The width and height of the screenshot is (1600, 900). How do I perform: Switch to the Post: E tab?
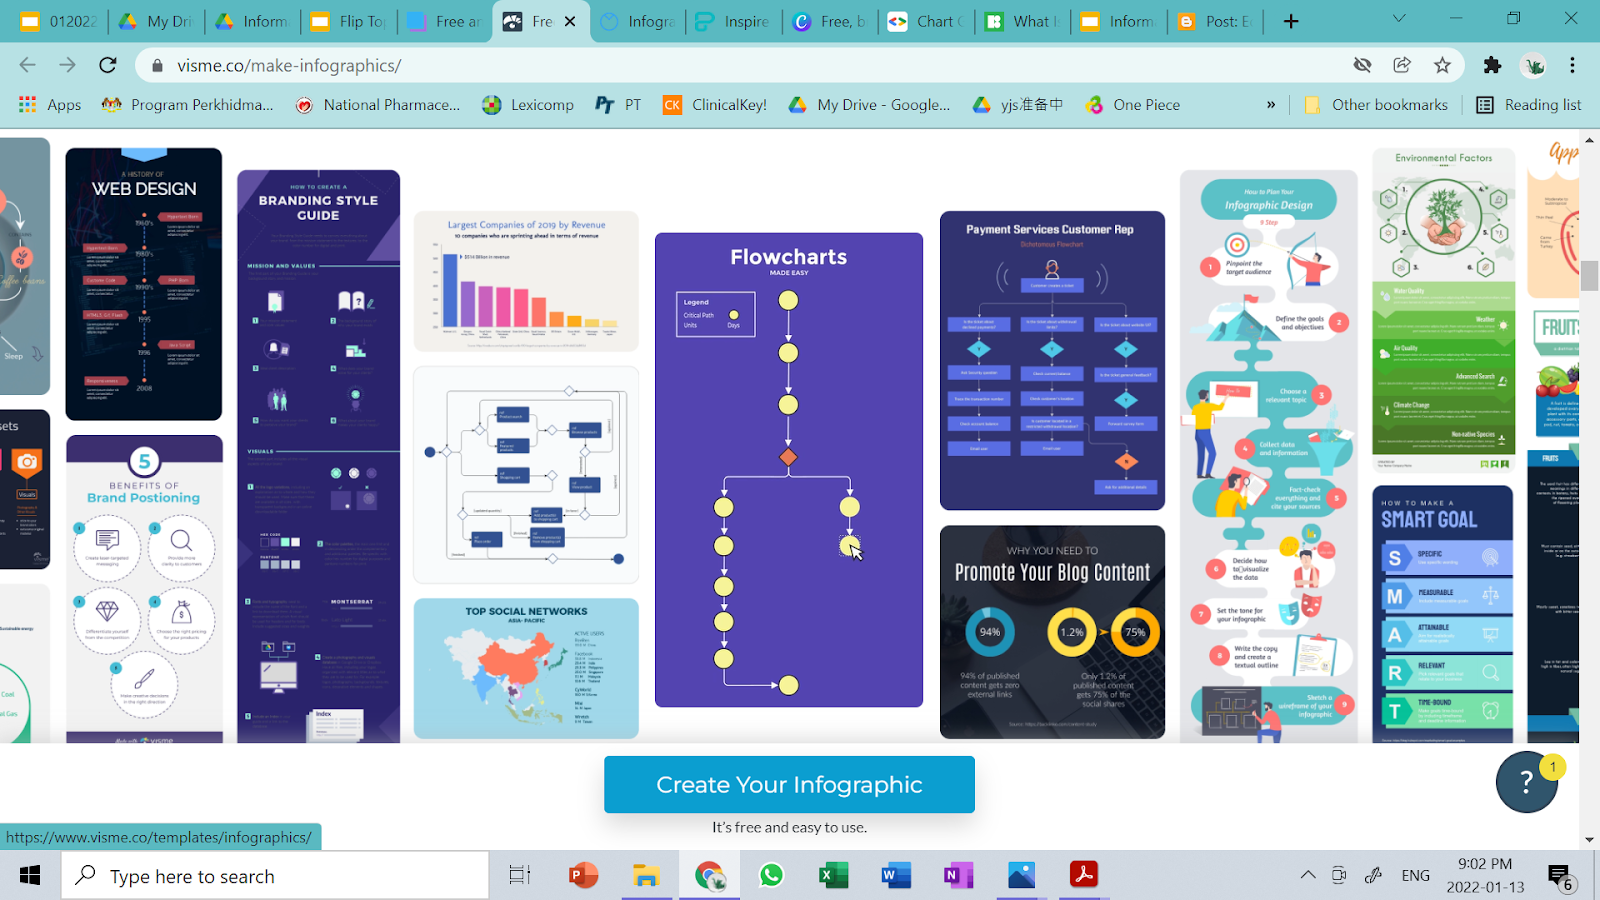coord(1215,21)
